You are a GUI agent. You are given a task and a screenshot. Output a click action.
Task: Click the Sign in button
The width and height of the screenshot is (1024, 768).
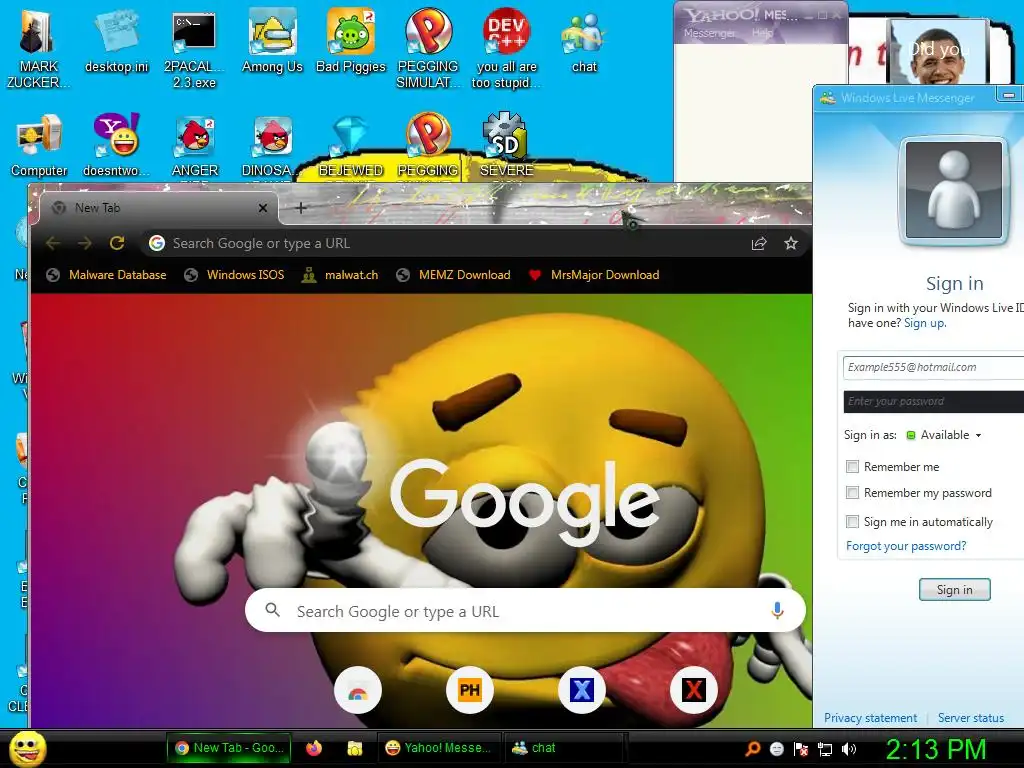954,590
